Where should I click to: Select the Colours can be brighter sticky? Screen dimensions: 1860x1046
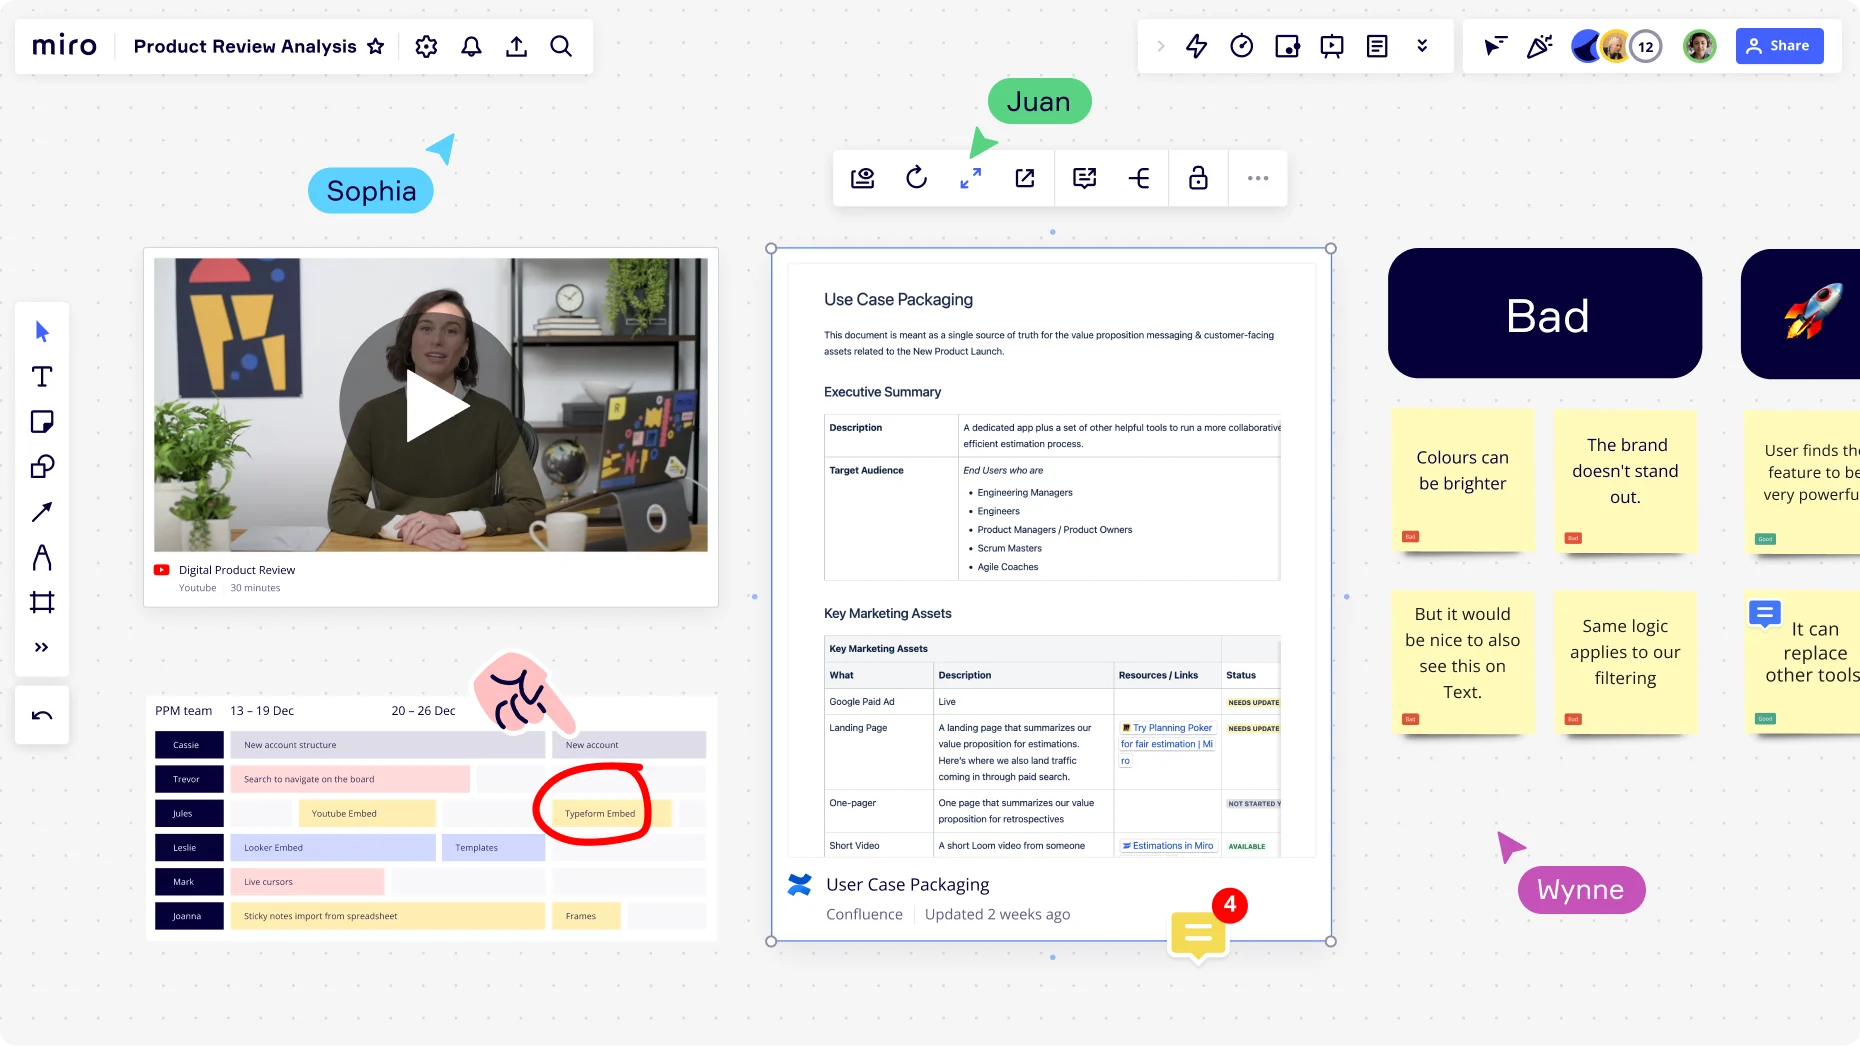pos(1462,479)
